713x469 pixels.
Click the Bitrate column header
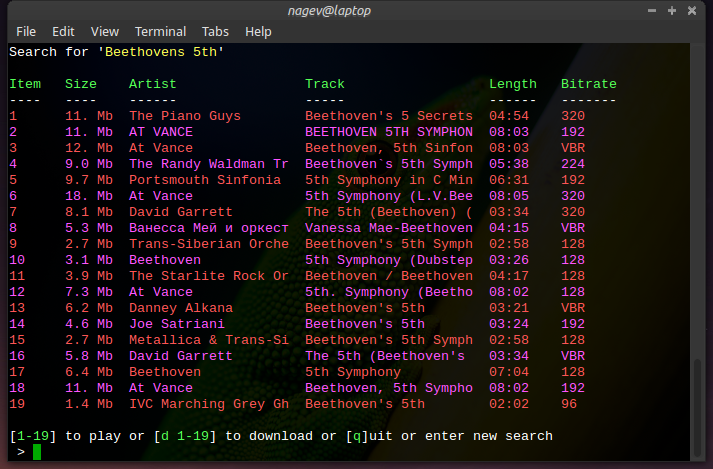[589, 84]
